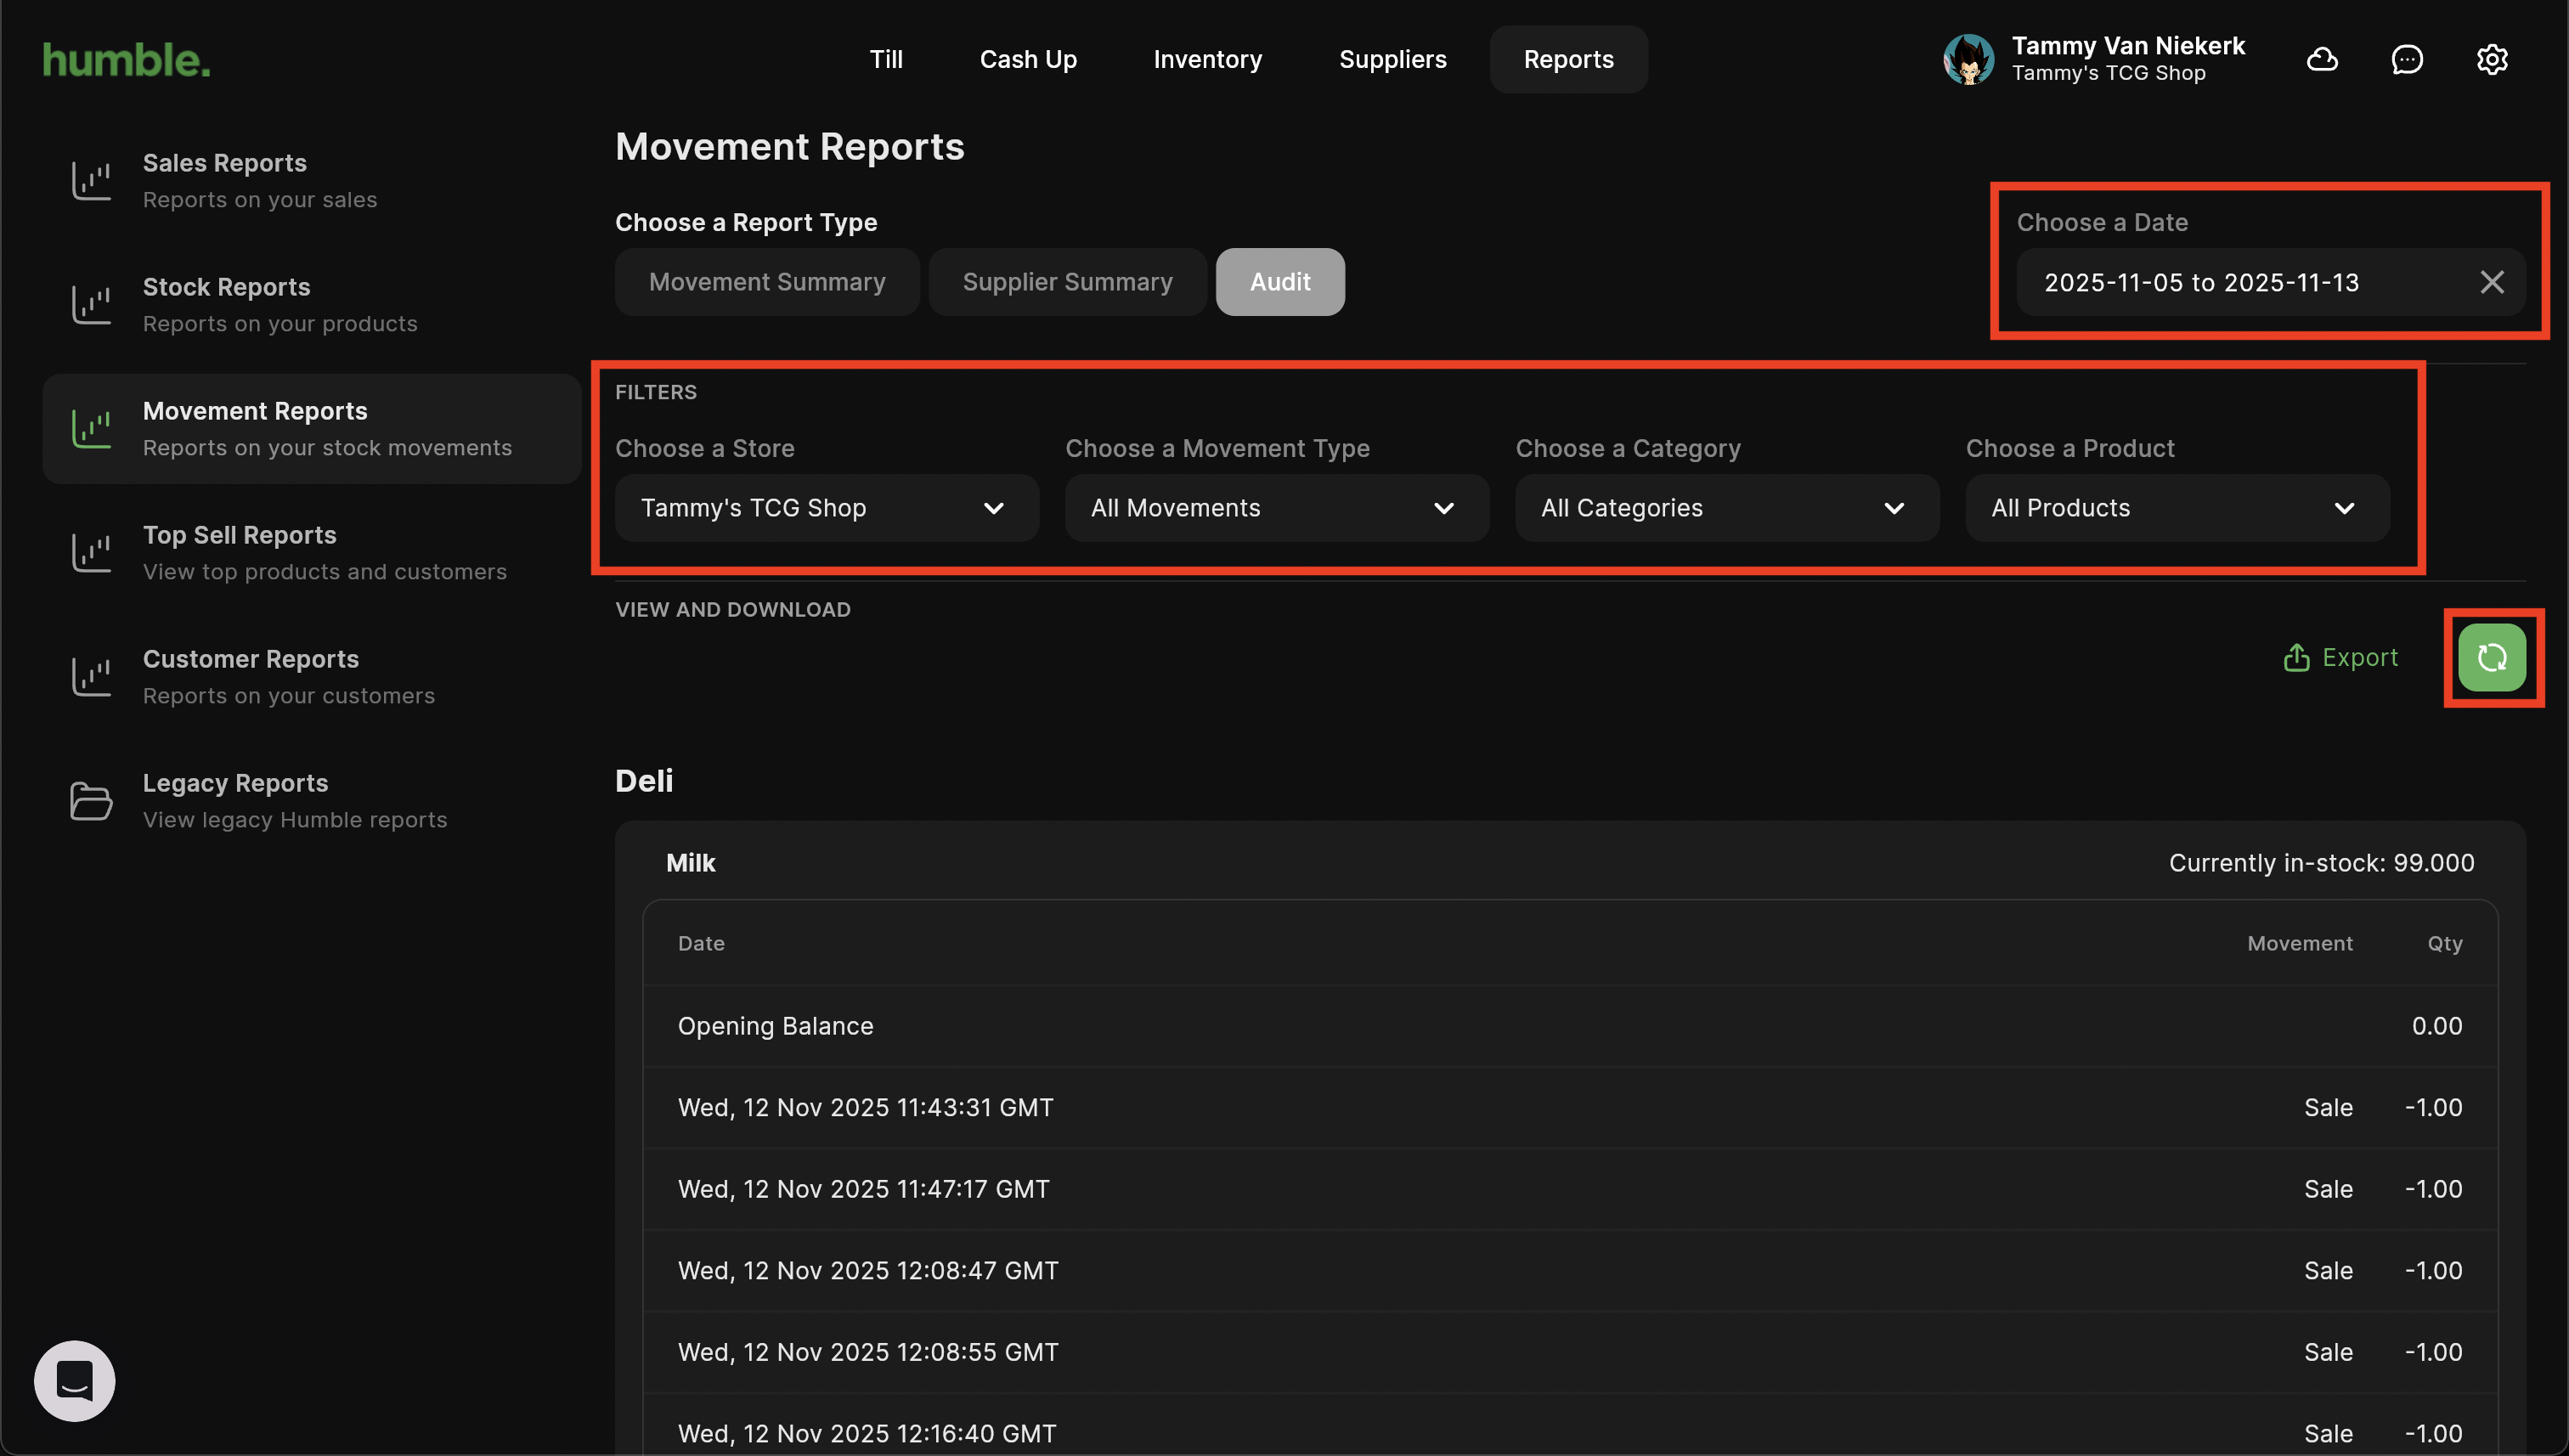Expand the All Products dropdown
The image size is (2569, 1456).
pyautogui.click(x=2176, y=508)
